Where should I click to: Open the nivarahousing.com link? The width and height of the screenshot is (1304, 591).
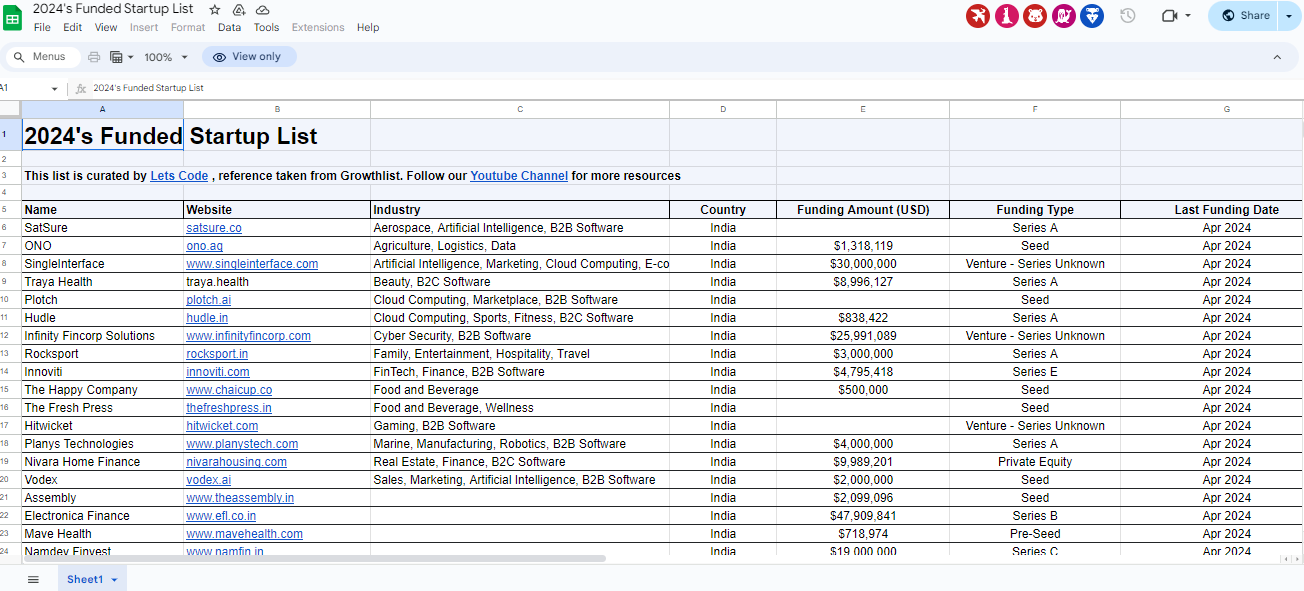point(236,462)
